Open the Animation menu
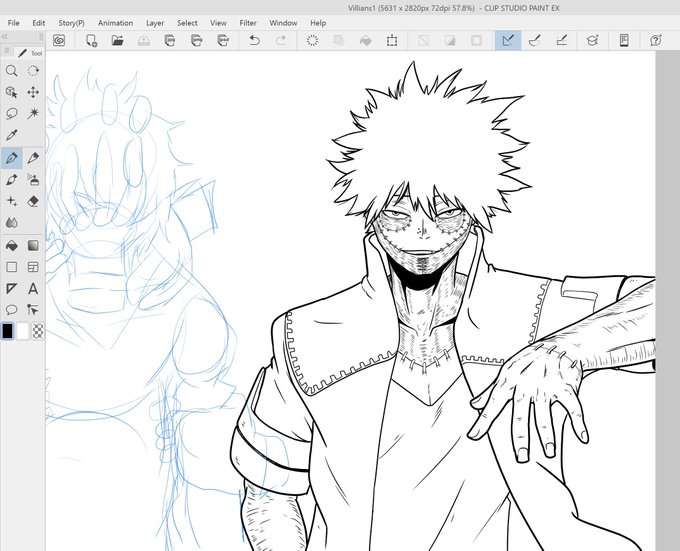 115,23
